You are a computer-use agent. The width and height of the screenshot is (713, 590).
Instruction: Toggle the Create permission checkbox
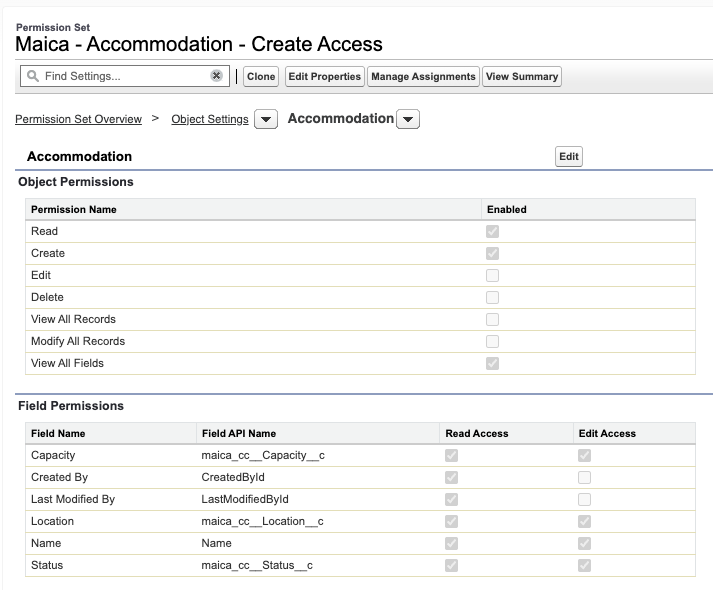pos(492,254)
